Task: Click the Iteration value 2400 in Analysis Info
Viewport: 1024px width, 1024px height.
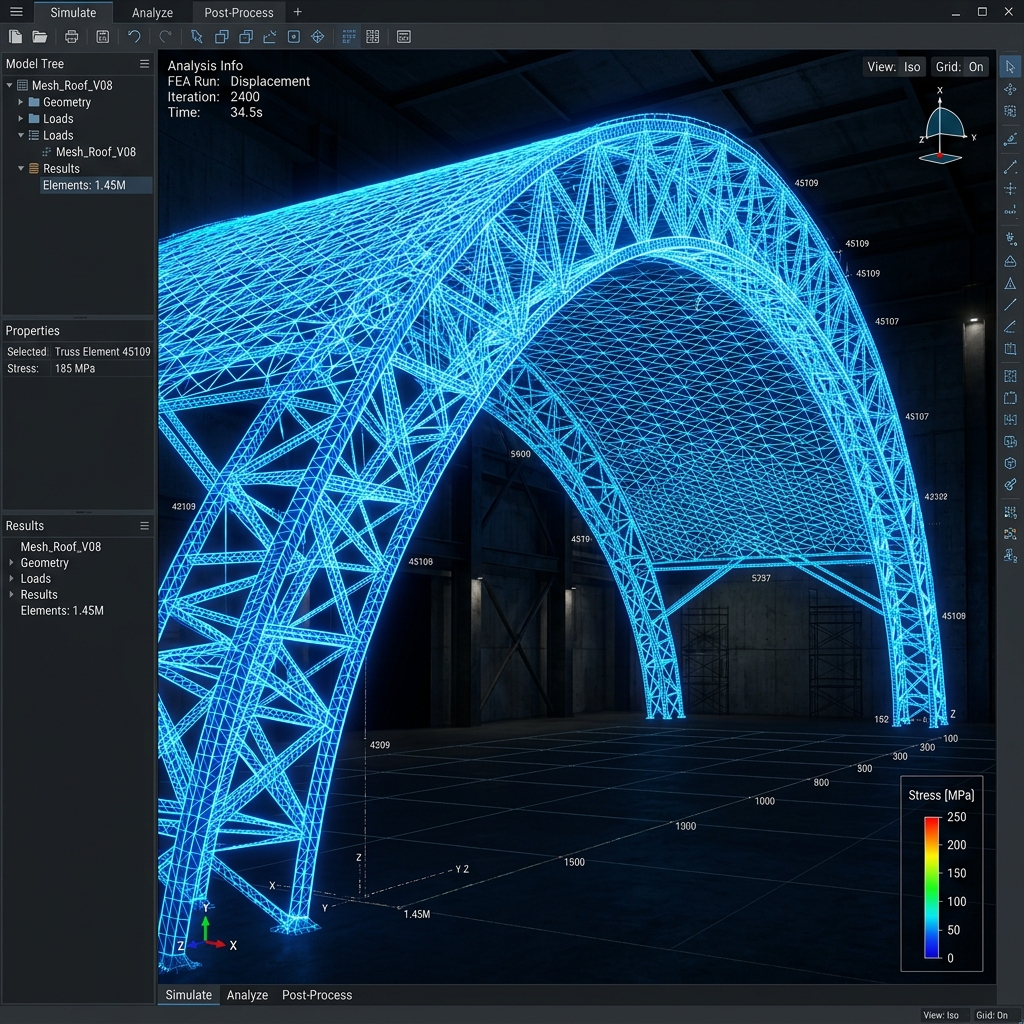Action: pyautogui.click(x=245, y=97)
